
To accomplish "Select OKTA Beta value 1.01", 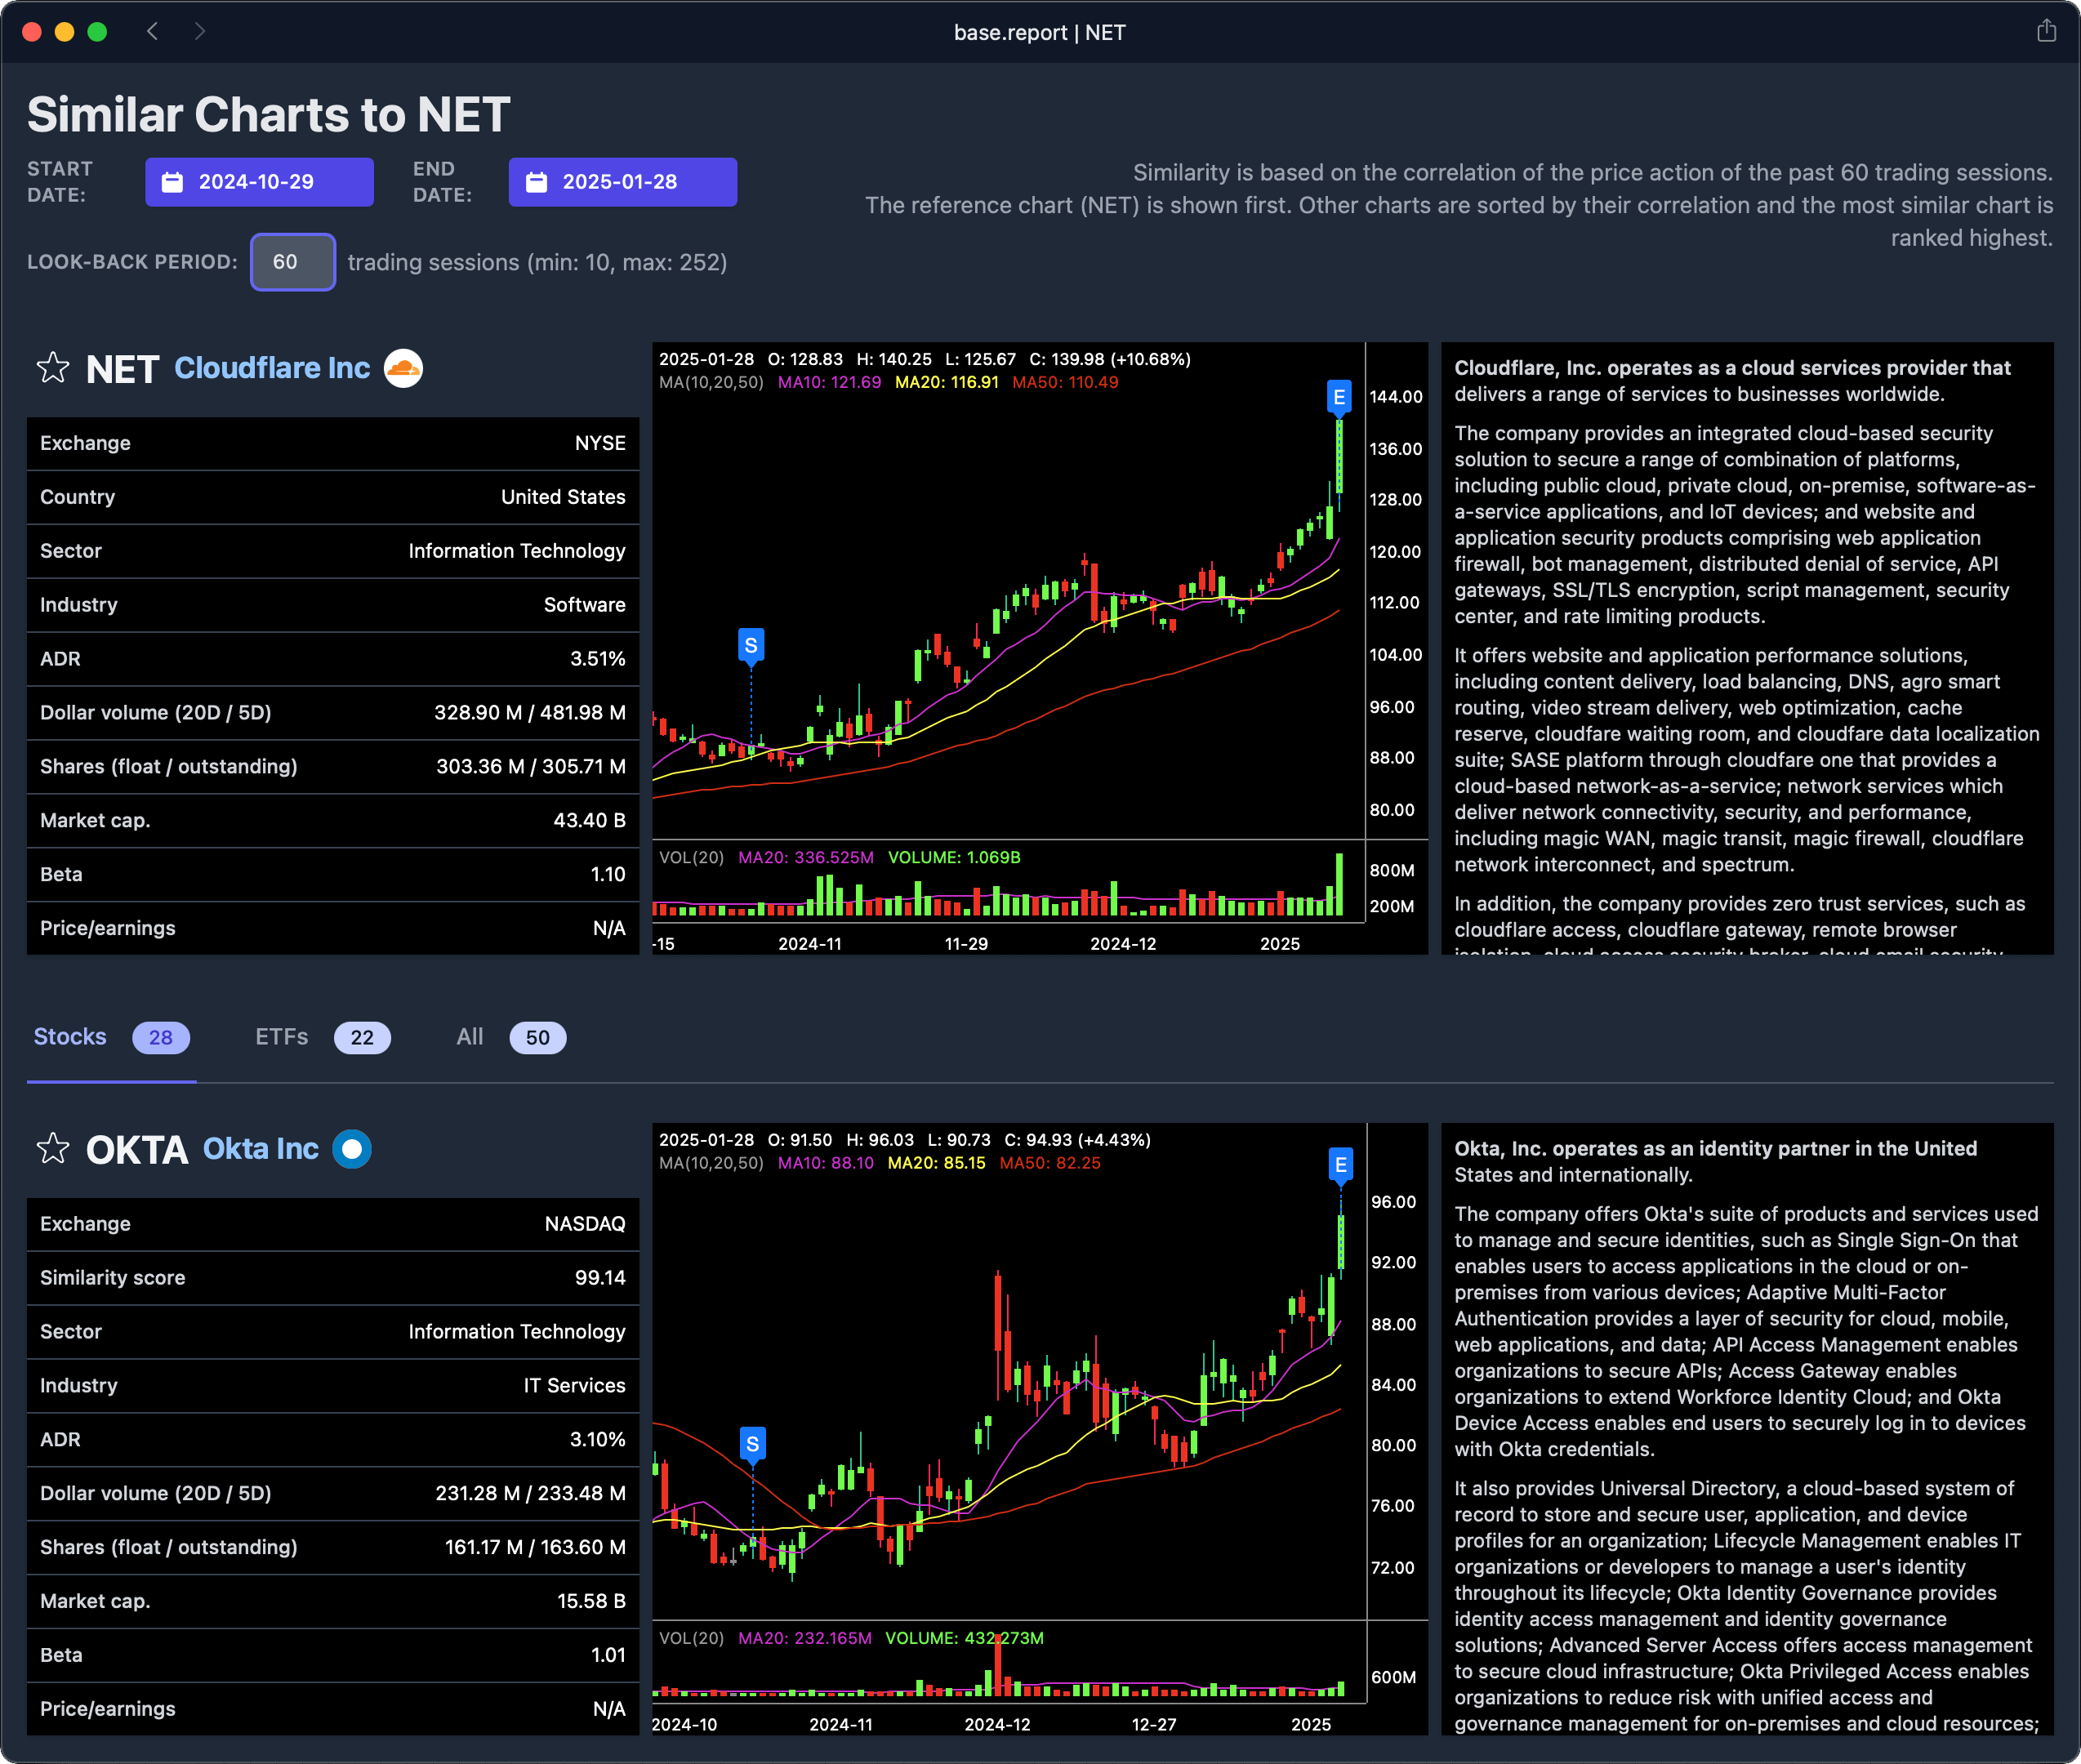I will coord(608,1655).
